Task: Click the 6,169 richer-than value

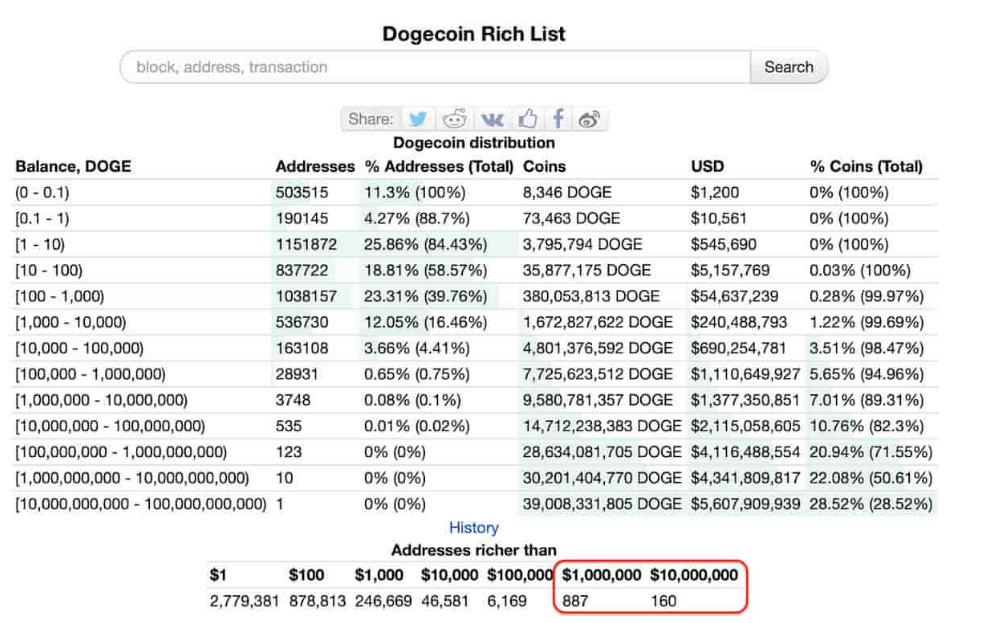Action: click(x=507, y=601)
